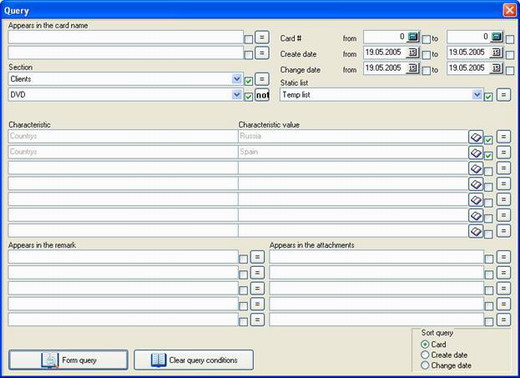Enable Card # to checkbox
520x378 pixels.
(x=510, y=39)
